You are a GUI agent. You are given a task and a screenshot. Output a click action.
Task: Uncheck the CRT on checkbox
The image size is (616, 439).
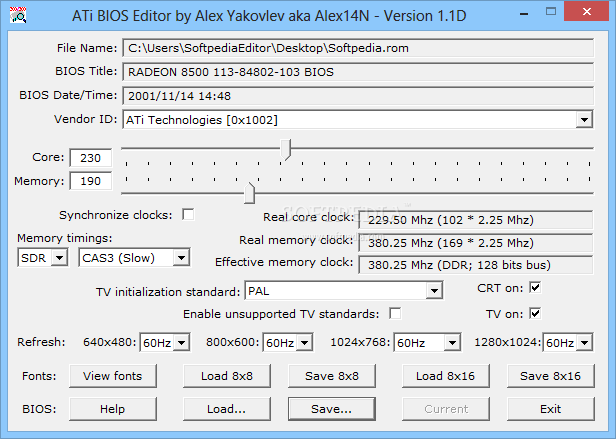pyautogui.click(x=535, y=288)
